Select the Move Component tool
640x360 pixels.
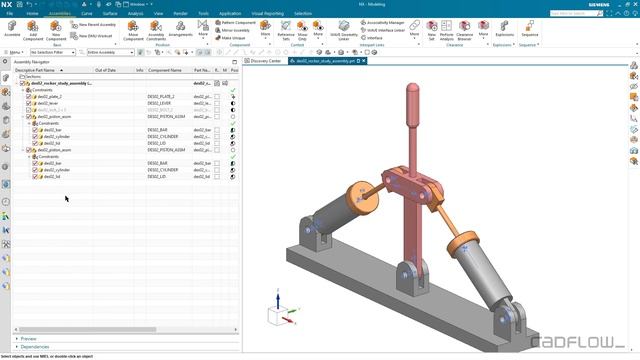pos(133,30)
